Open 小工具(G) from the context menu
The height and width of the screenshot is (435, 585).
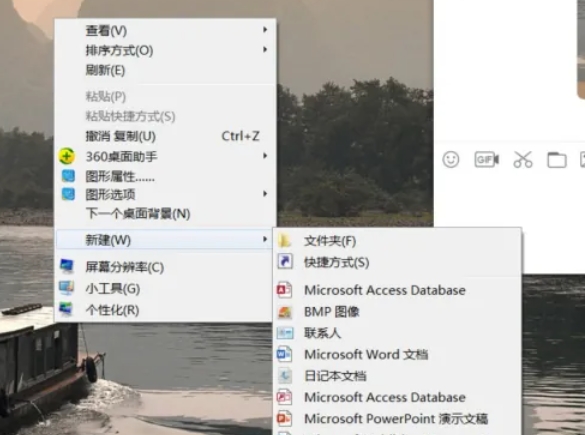tap(165, 289)
